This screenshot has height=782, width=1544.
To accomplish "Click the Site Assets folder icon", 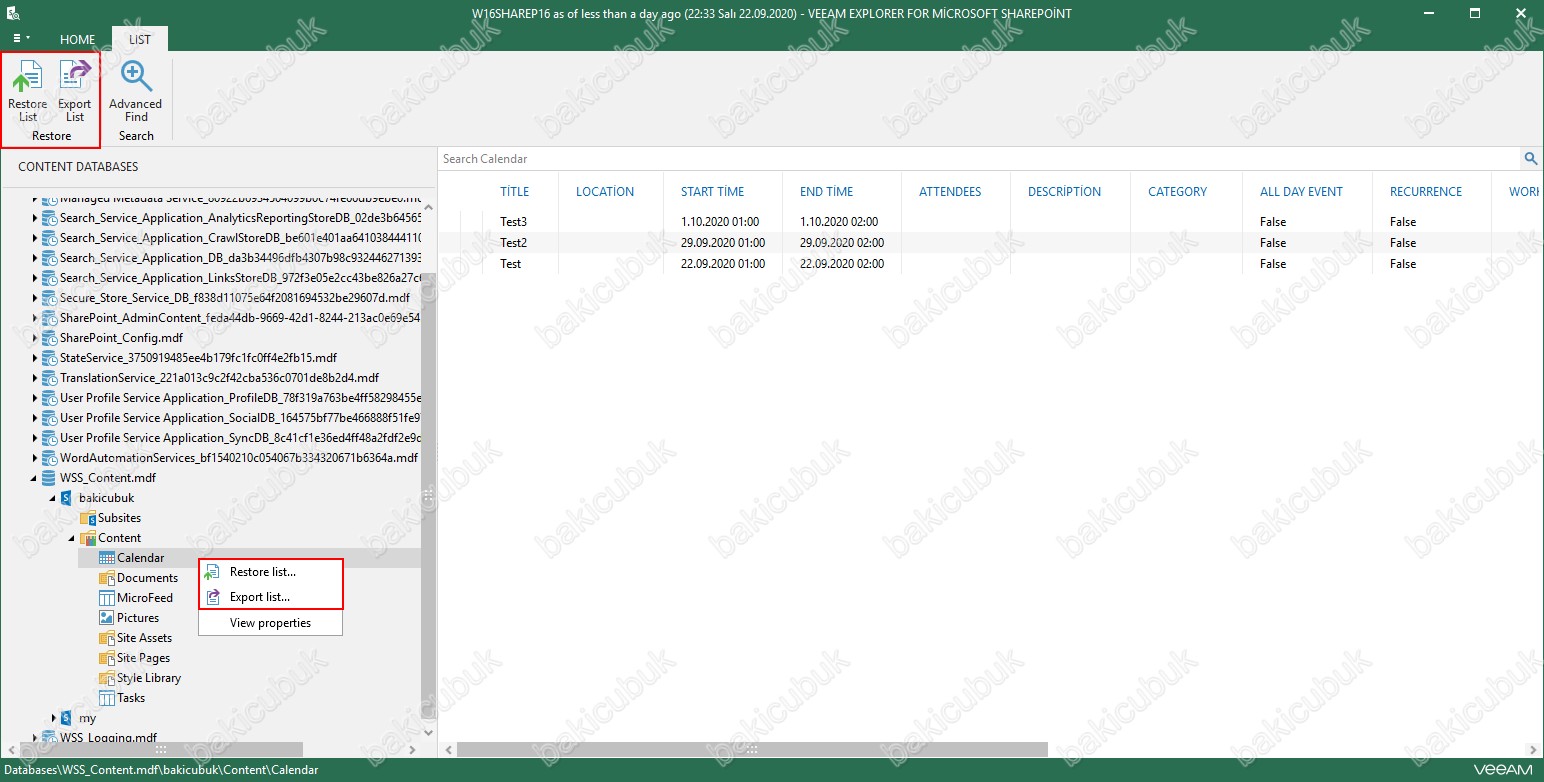I will point(107,638).
